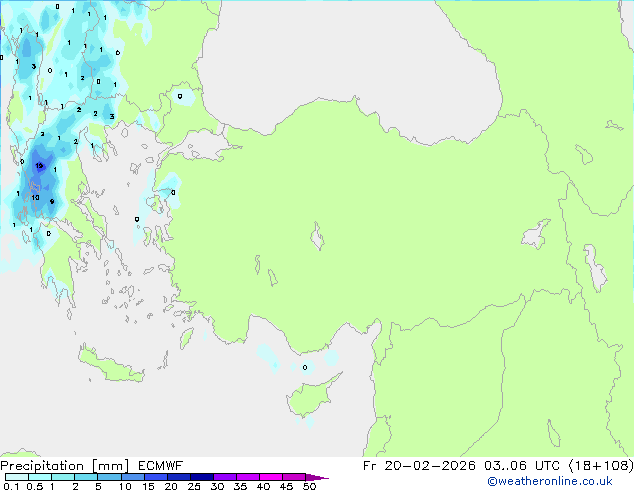Click legend swatch between 0.5 and 1
This screenshot has width=634, height=490.
pos(40,477)
